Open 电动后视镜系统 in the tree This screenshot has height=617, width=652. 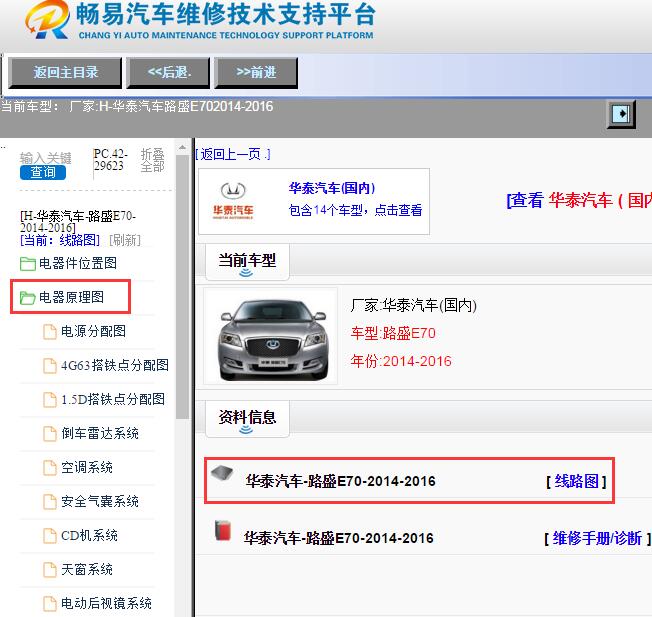tap(106, 604)
